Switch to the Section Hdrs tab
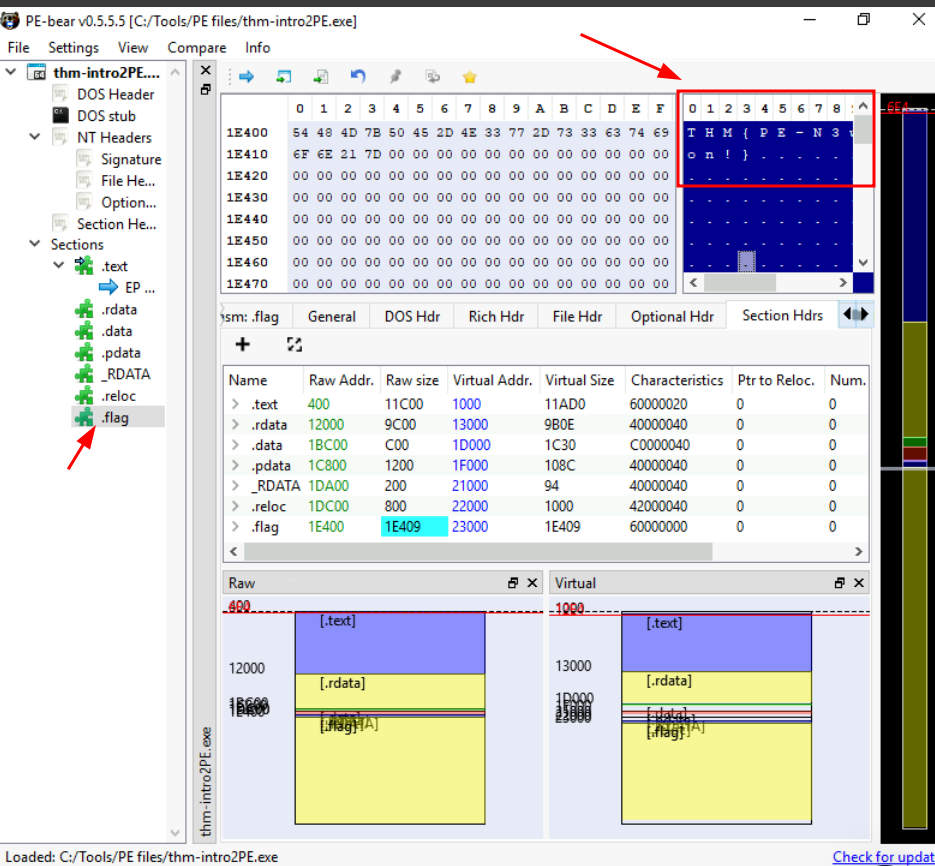 click(x=782, y=316)
